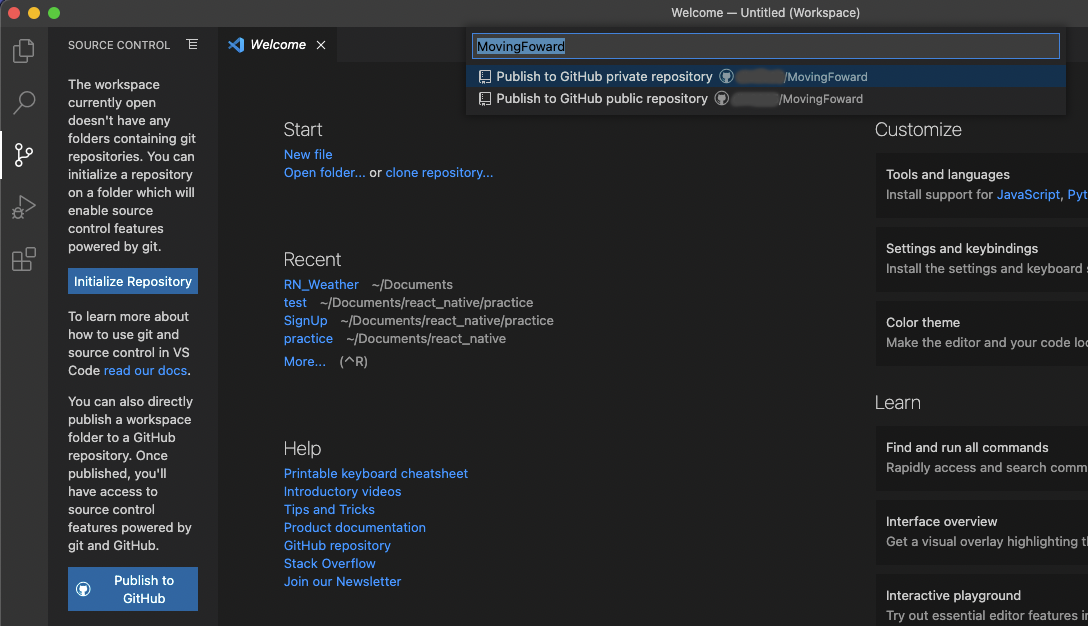Choose Publish to GitHub public repository
Viewport: 1088px width, 626px height.
(767, 99)
